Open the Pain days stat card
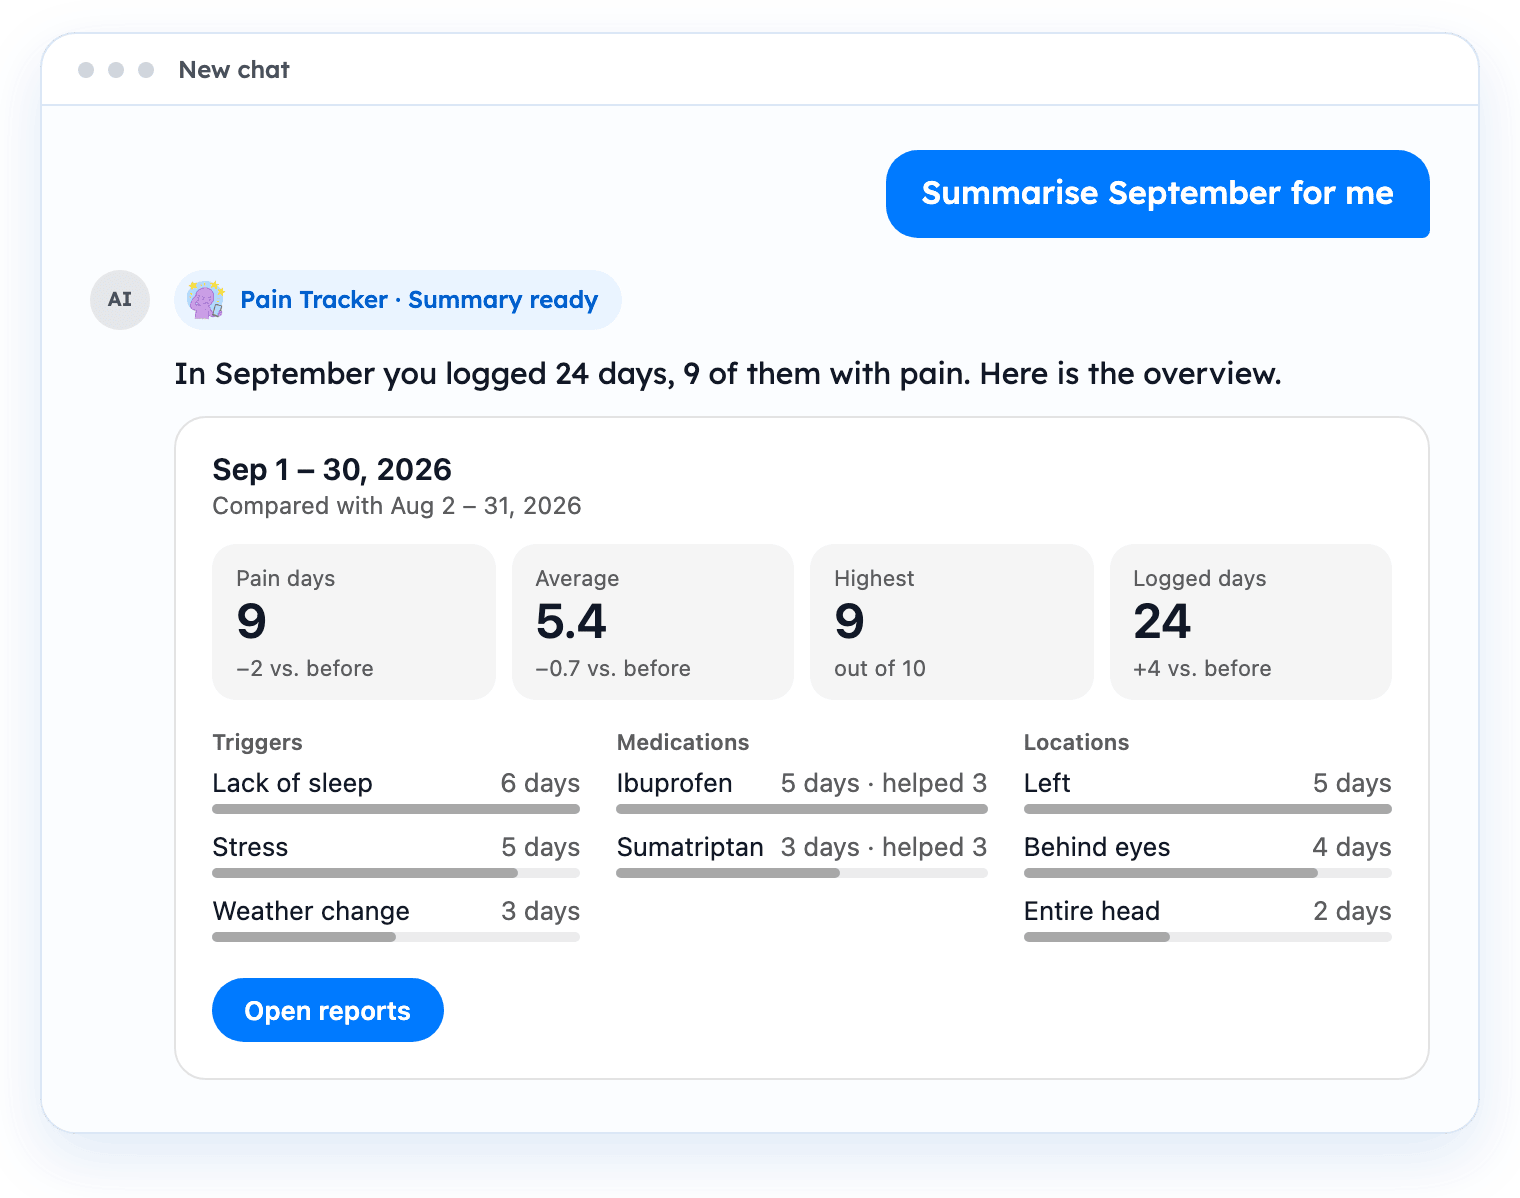This screenshot has height=1198, width=1520. click(354, 622)
